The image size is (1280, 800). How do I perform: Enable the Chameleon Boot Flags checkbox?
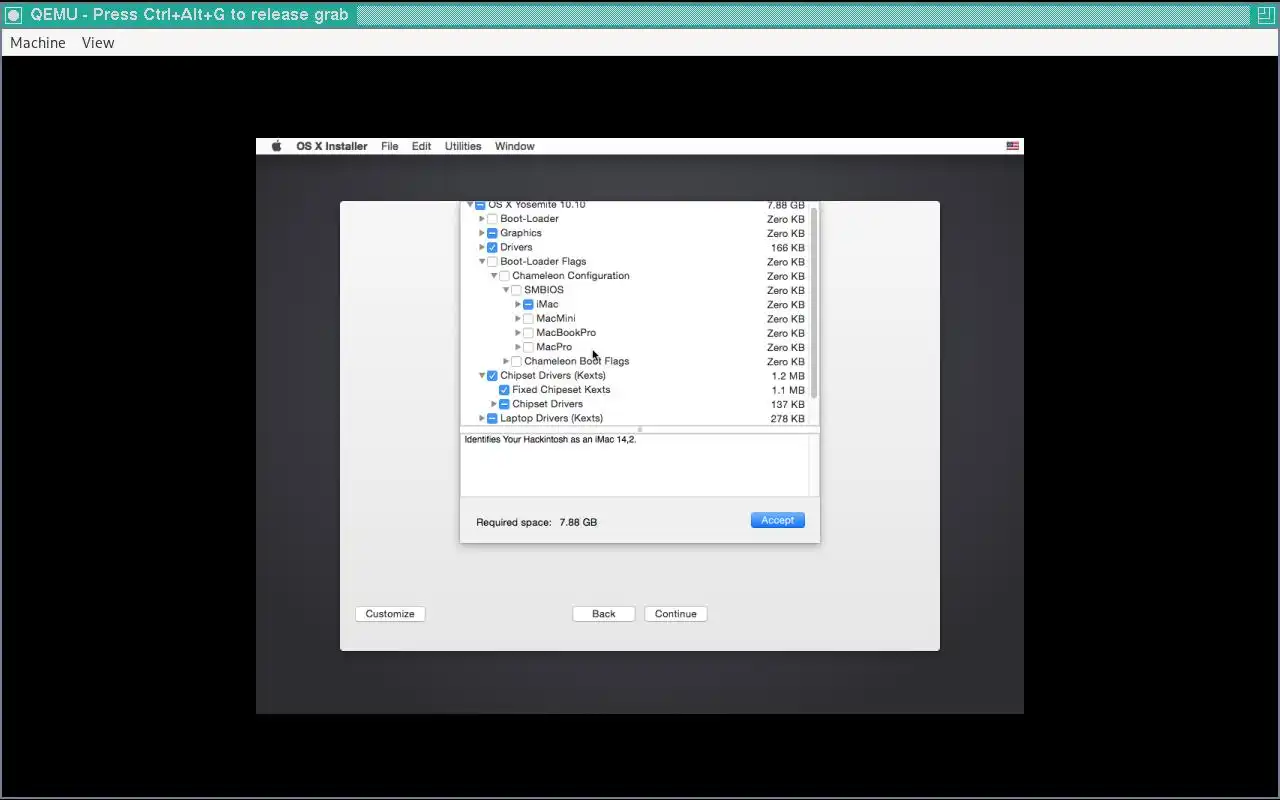point(516,361)
